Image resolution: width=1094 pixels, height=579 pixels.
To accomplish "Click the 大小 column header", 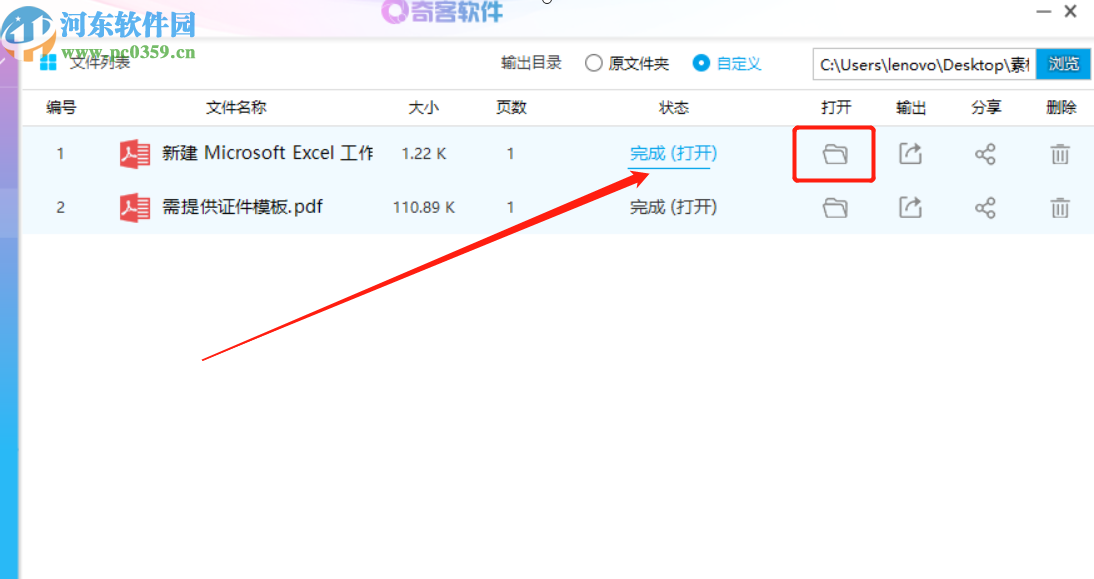I will (x=423, y=107).
